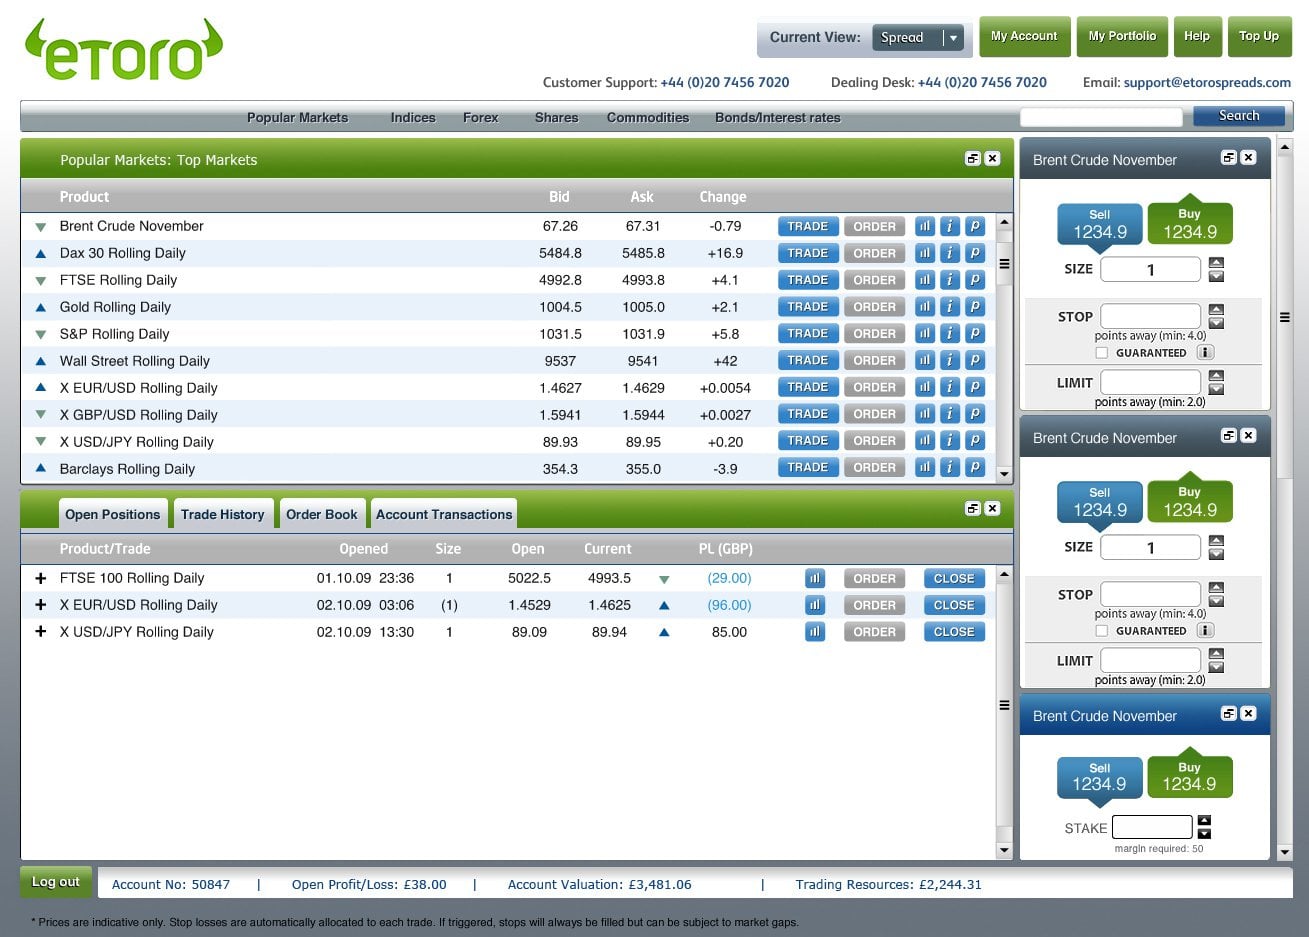Click the Top Up button
Screen dimensions: 1309x937
pos(1259,36)
